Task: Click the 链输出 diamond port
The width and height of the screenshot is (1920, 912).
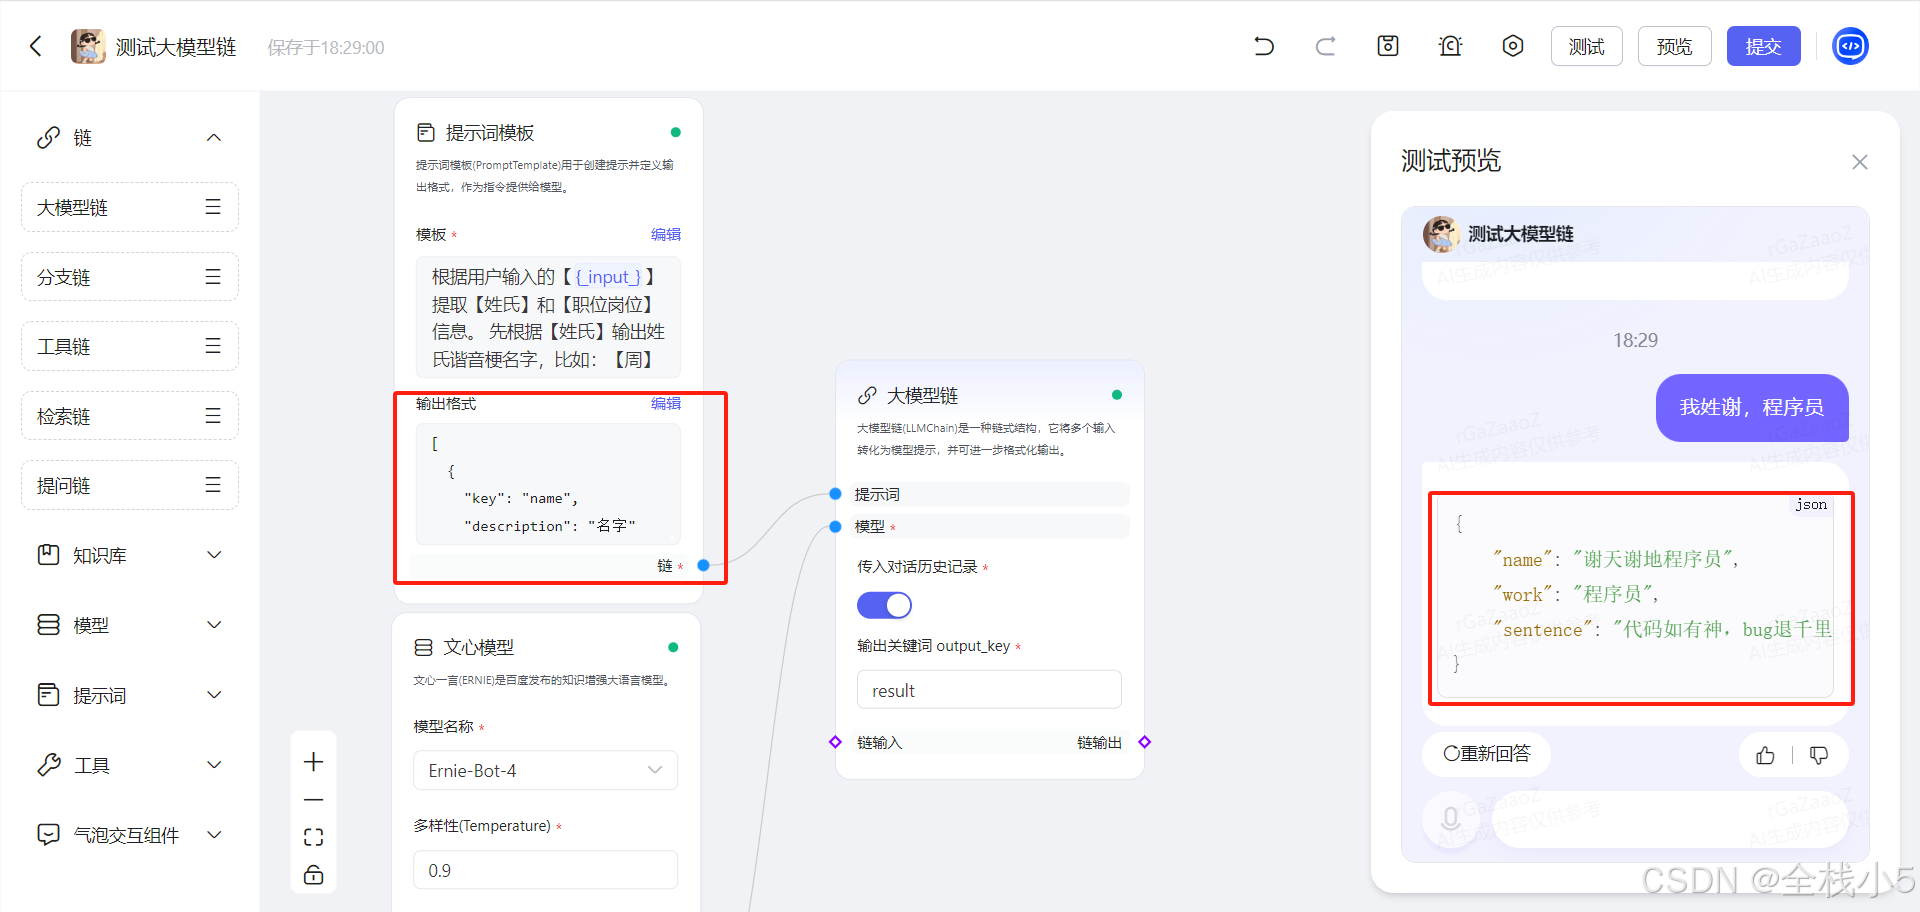Action: pyautogui.click(x=1145, y=742)
